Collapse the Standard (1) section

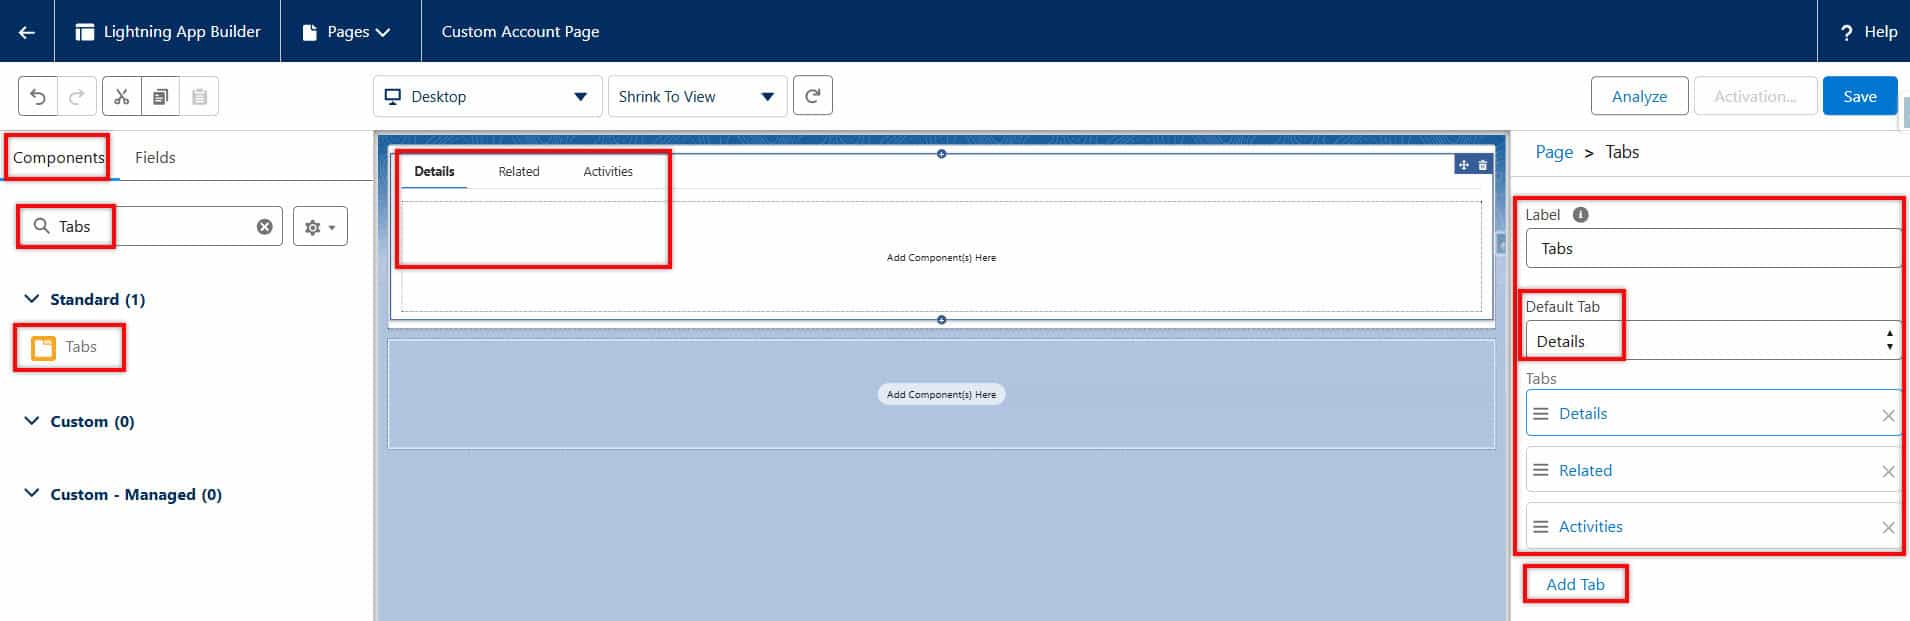[x=32, y=299]
